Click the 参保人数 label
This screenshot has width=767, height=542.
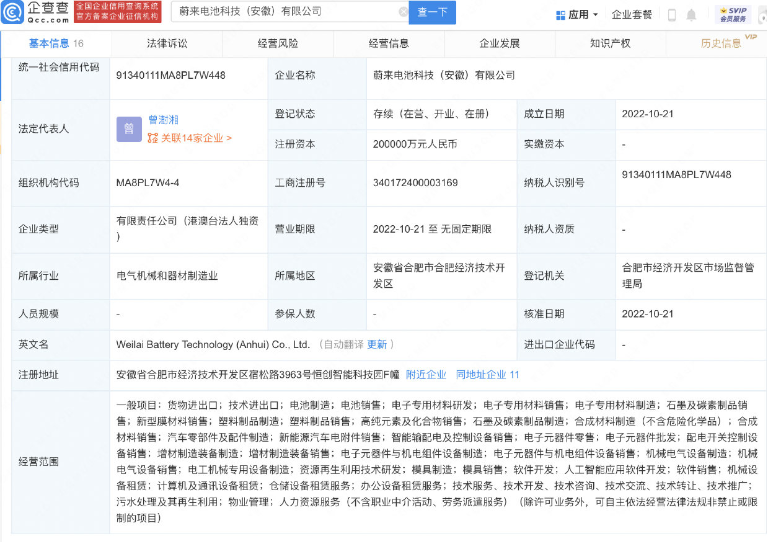coord(295,314)
